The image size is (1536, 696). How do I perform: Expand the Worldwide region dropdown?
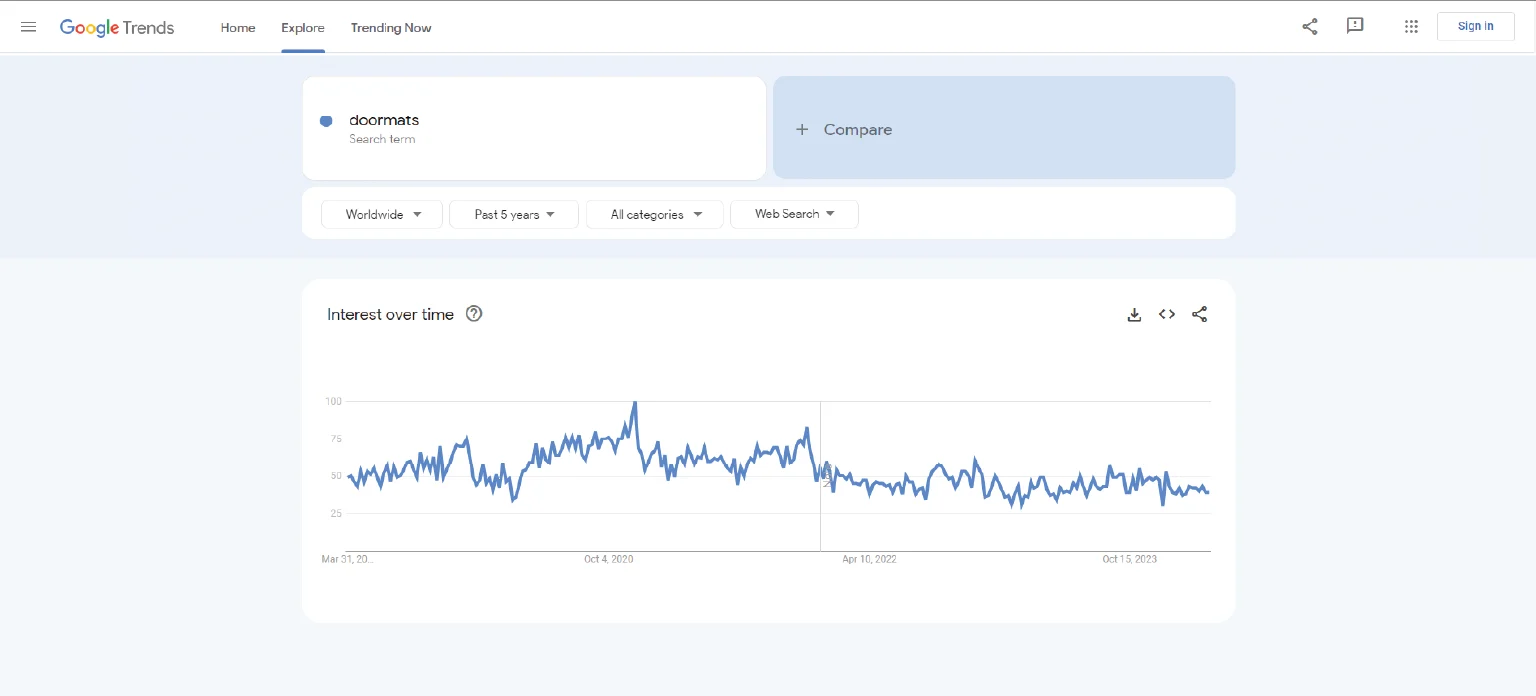click(x=382, y=215)
